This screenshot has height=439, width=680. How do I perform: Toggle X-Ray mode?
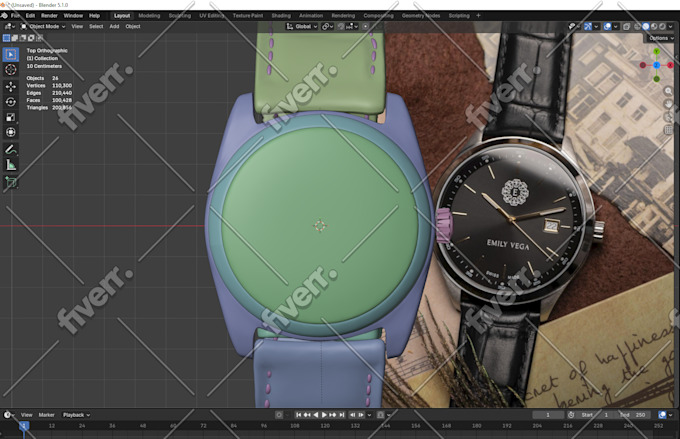(627, 26)
